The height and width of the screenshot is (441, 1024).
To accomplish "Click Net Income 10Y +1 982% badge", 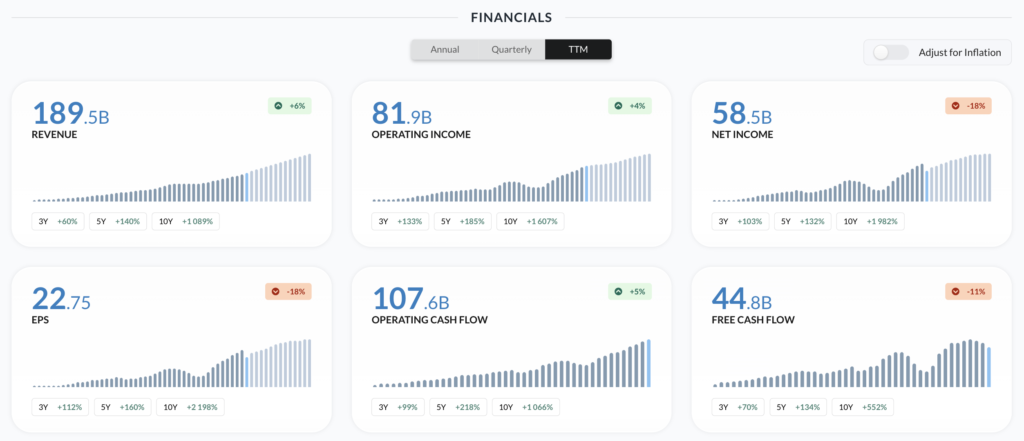I will (x=870, y=221).
